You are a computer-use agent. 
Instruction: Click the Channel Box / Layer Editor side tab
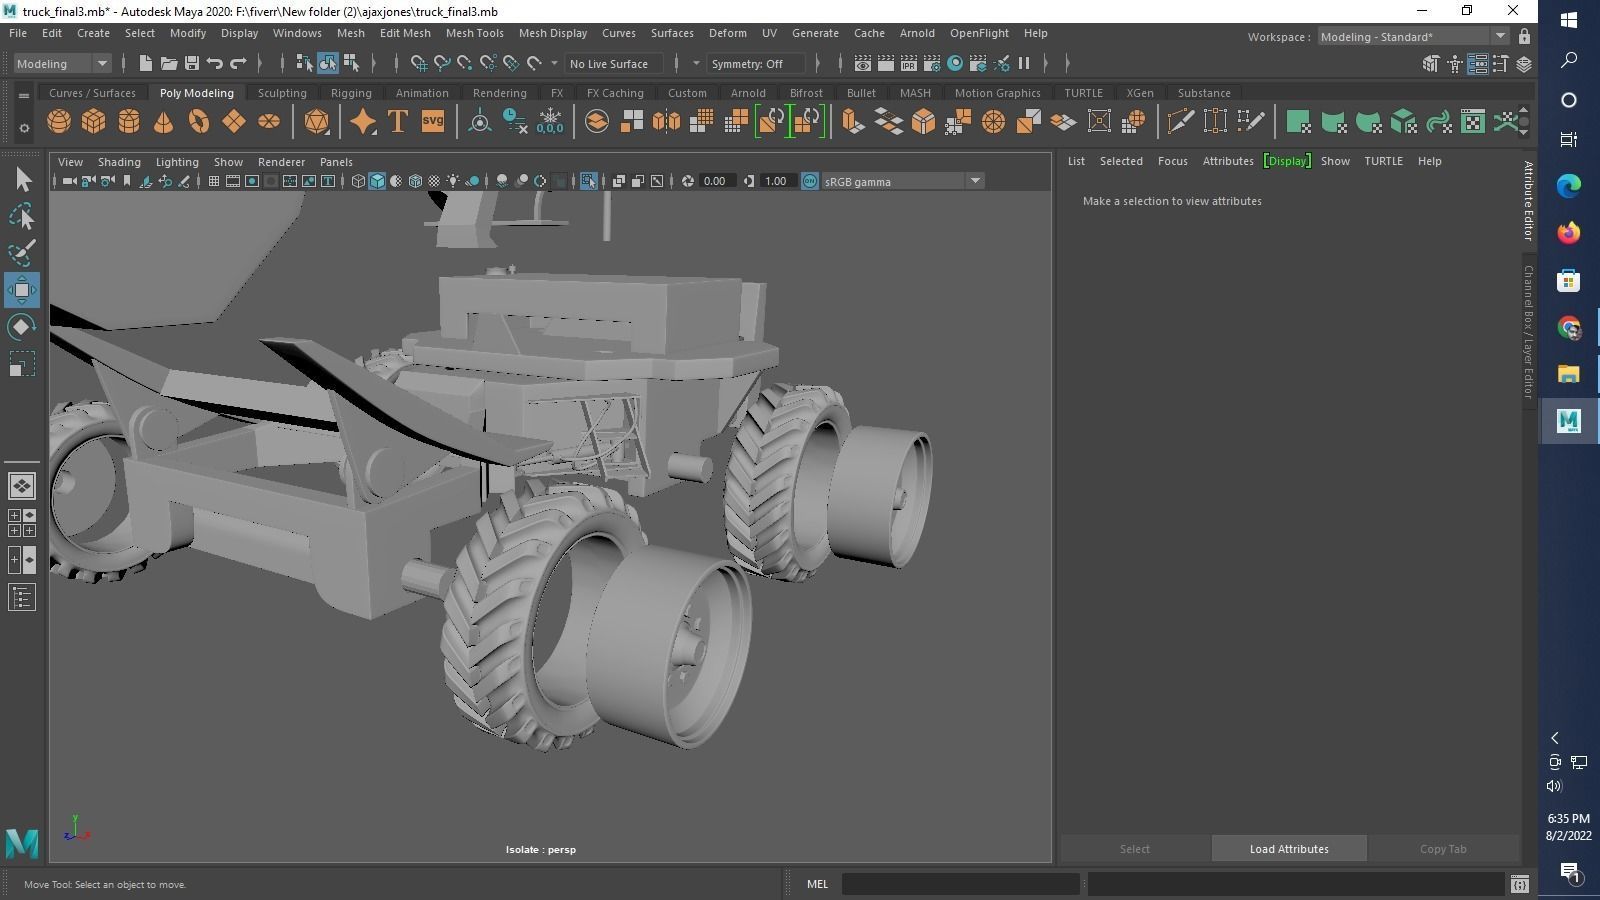click(x=1528, y=331)
